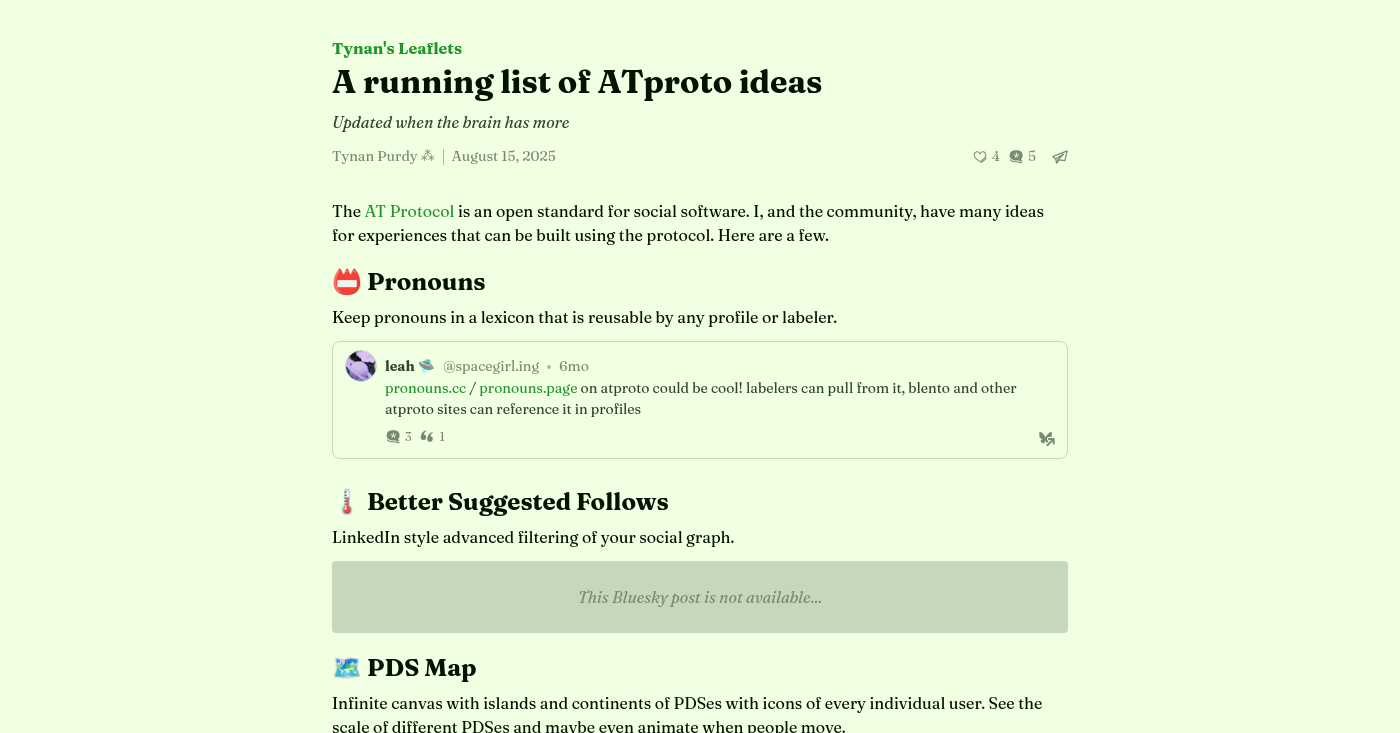The image size is (1400, 733).
Task: Open the pronouns.page link
Action: click(x=528, y=388)
